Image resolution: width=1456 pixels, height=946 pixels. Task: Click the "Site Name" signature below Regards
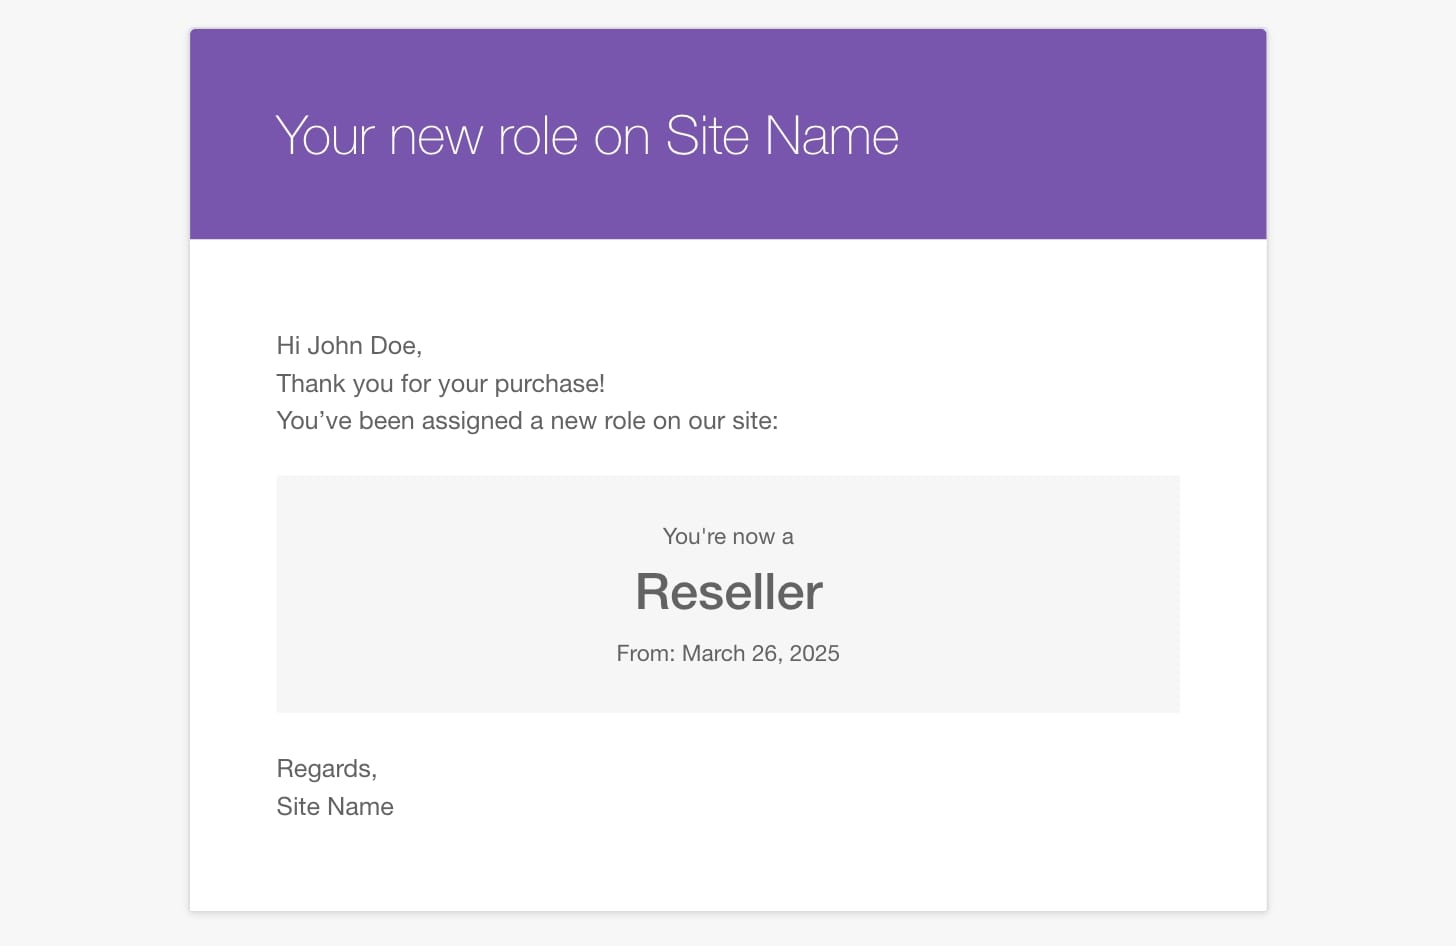[335, 807]
